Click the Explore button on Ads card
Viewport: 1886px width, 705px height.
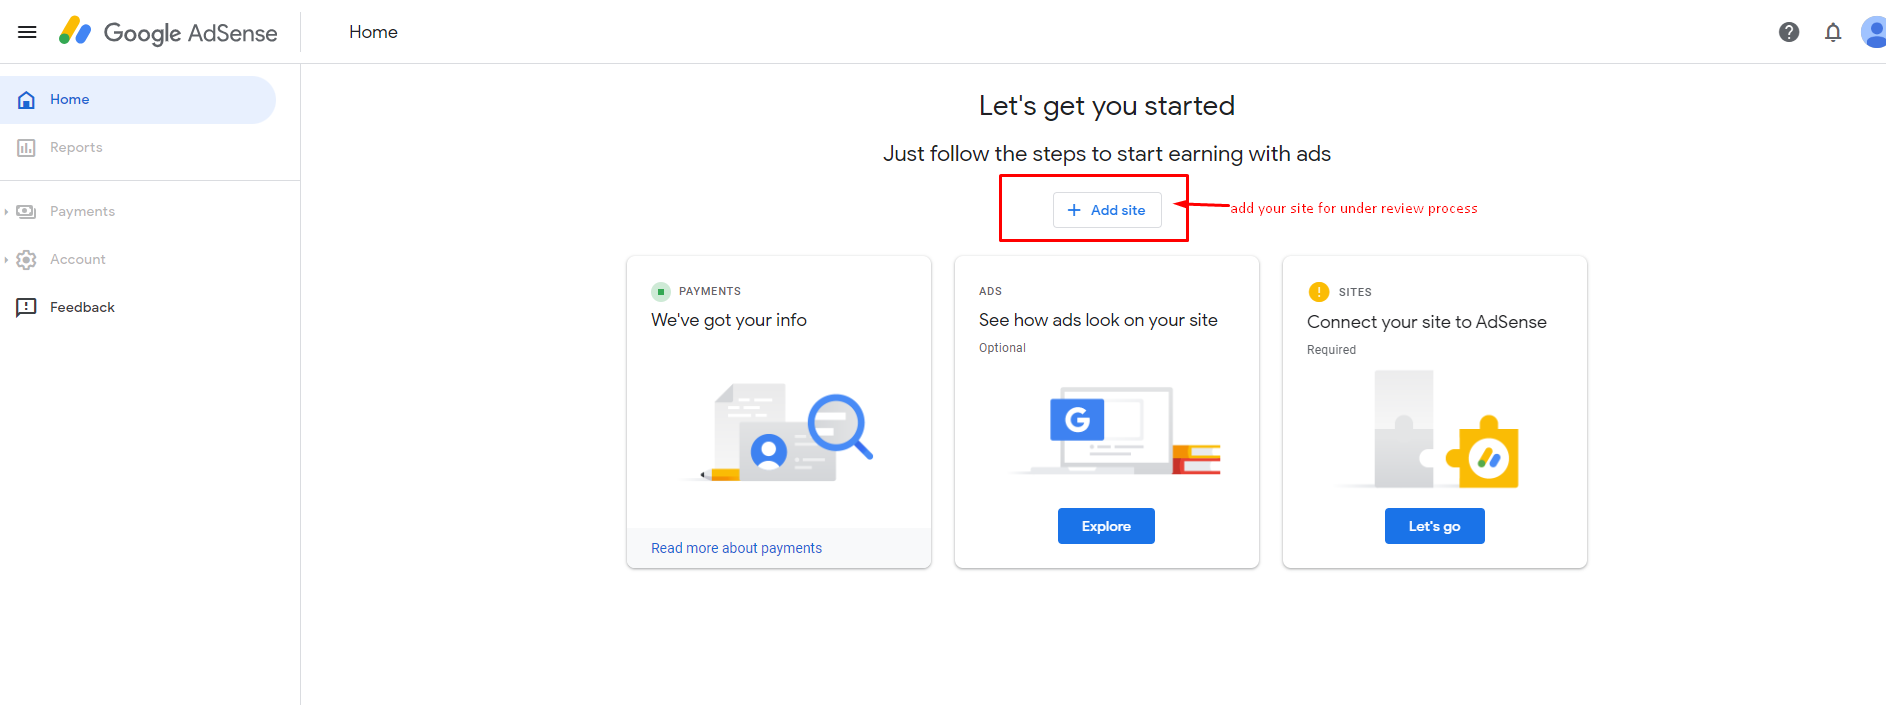point(1106,525)
